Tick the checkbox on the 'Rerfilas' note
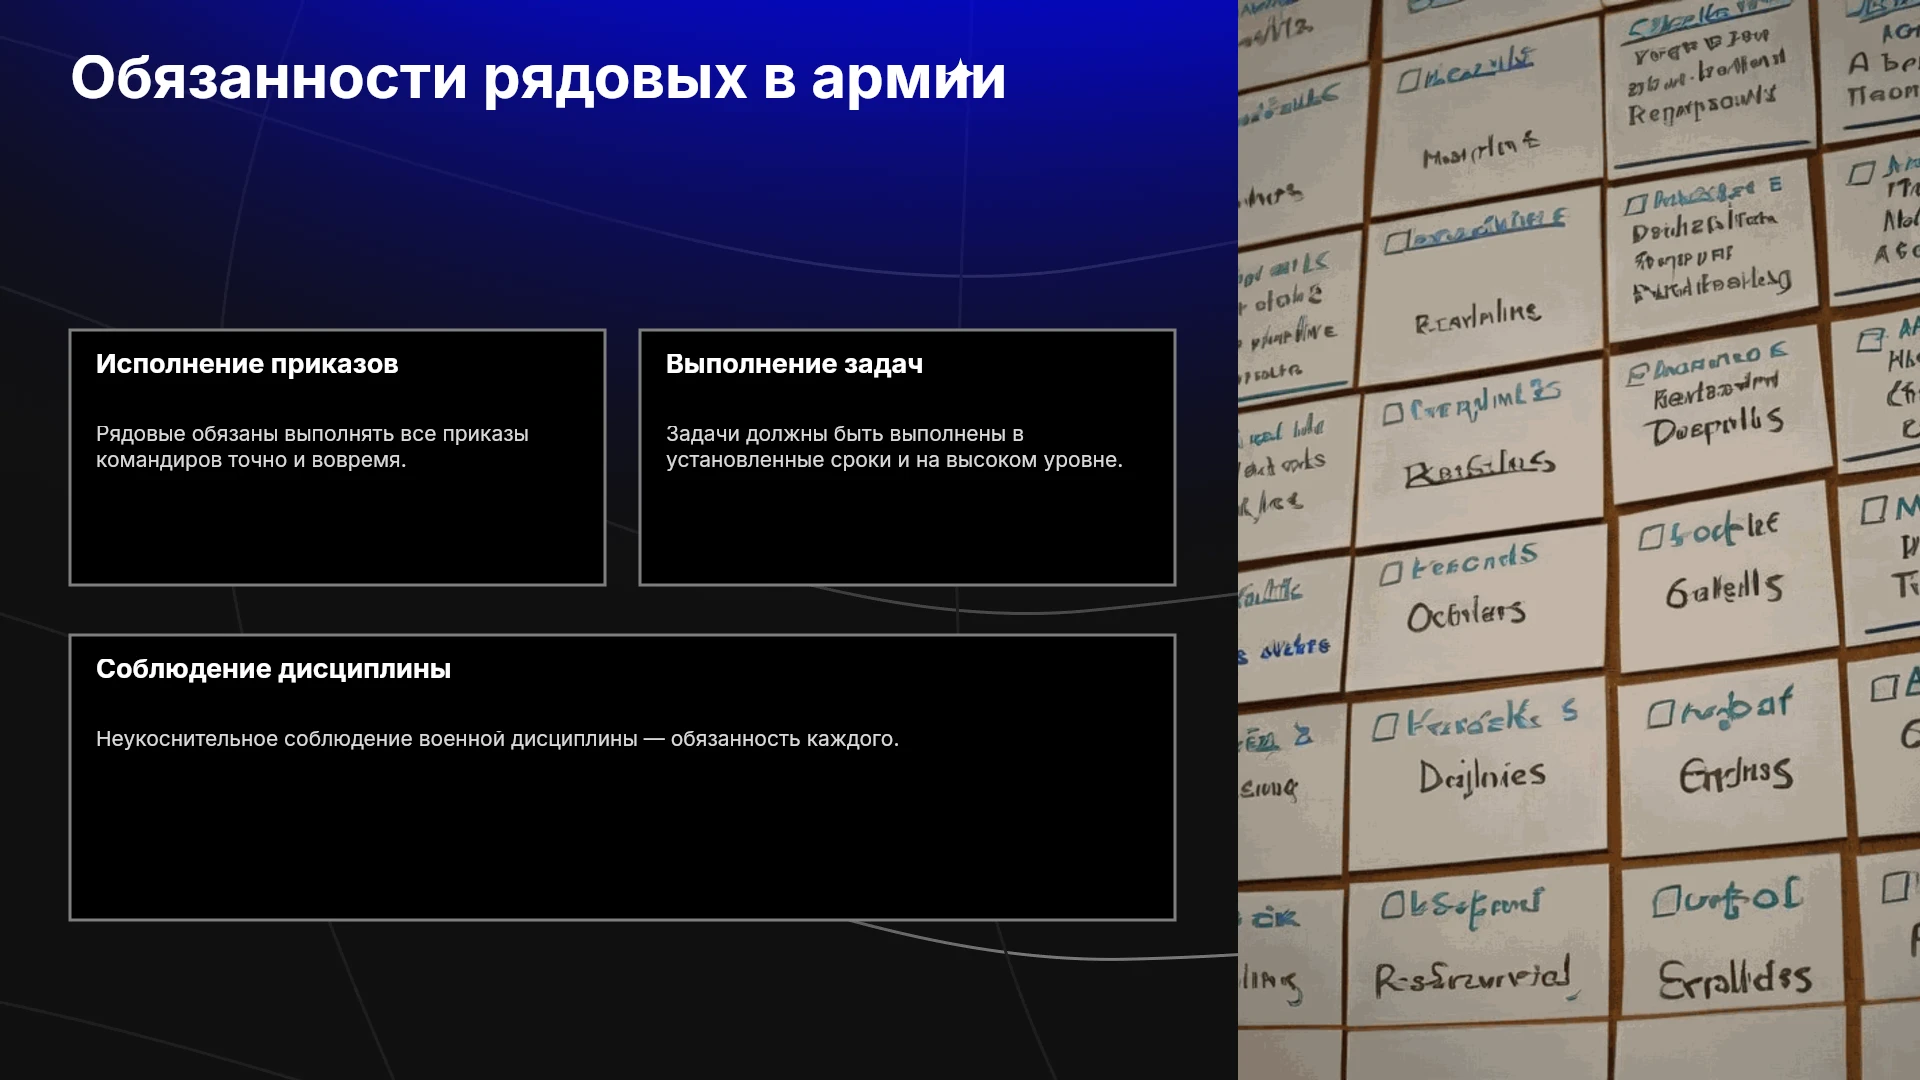Viewport: 1920px width, 1080px height. tap(1393, 413)
